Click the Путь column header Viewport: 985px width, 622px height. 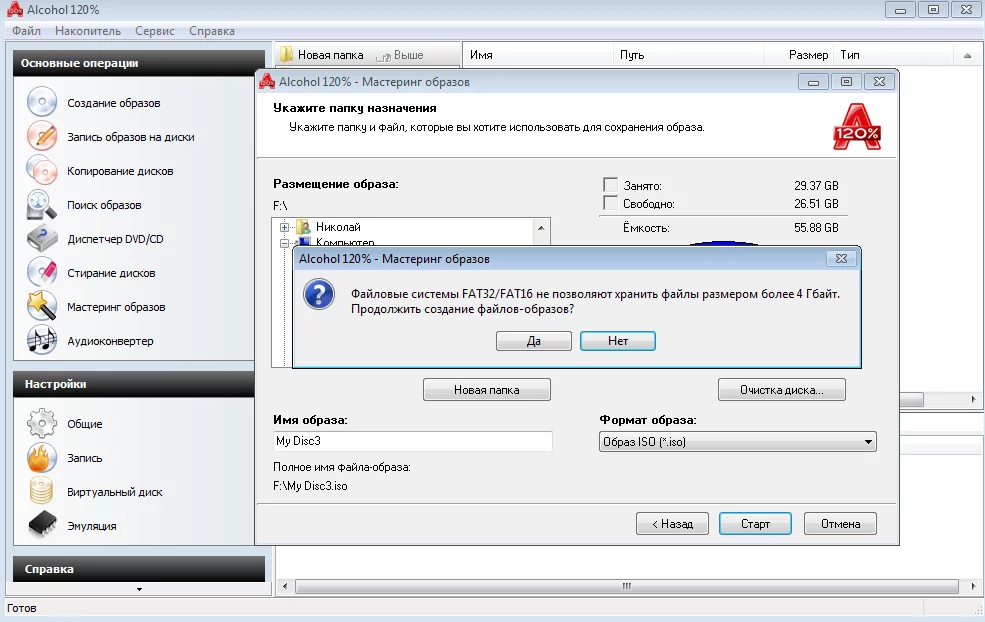pos(688,55)
